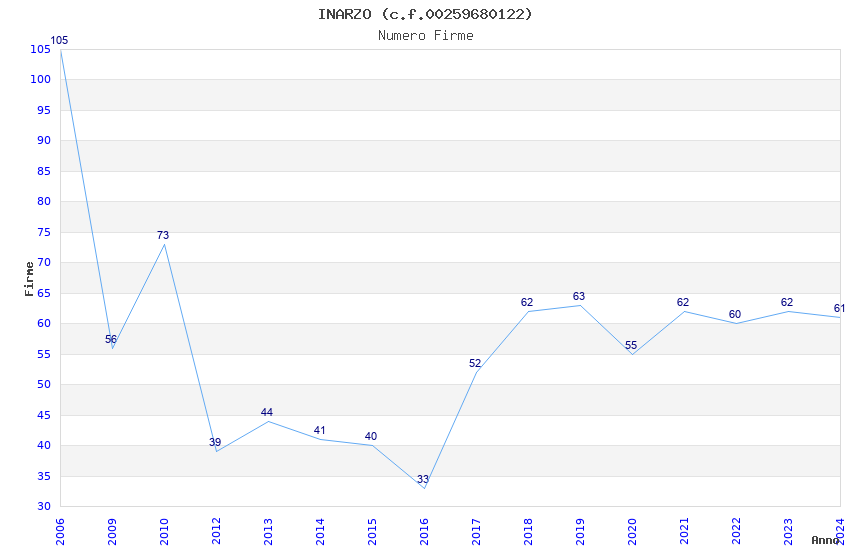Click the data label 60 at 2022
This screenshot has height=550, width=850.
point(735,314)
